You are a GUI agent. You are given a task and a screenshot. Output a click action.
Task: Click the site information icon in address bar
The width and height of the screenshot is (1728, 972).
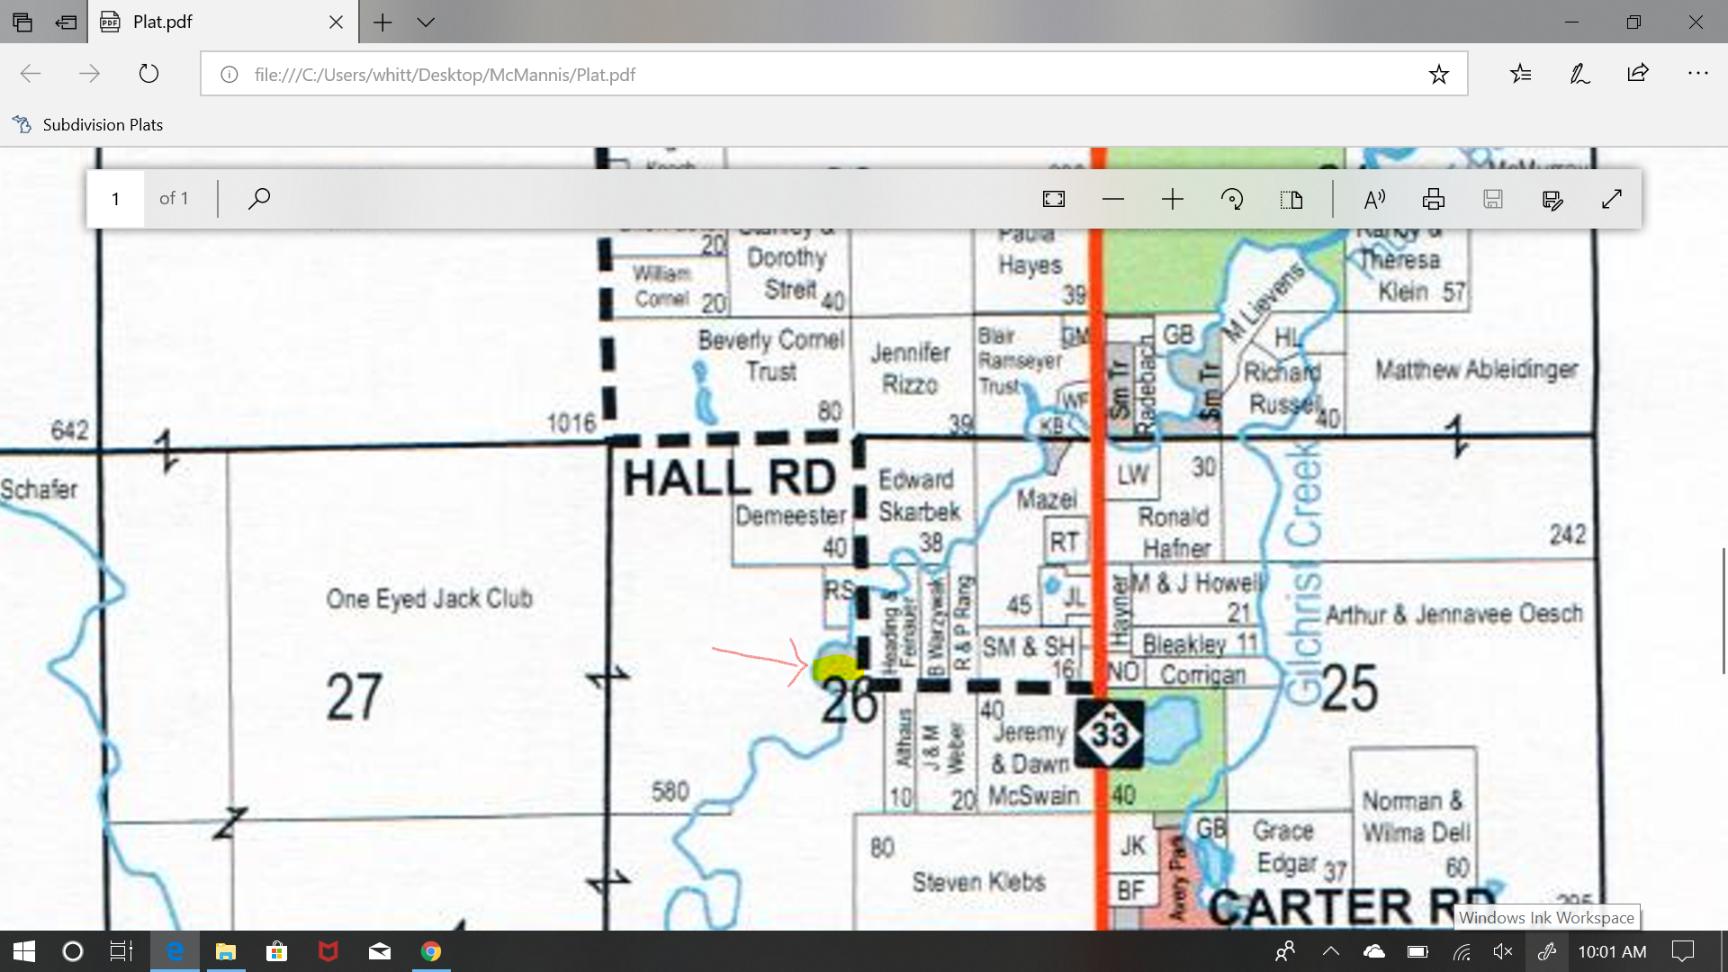tap(229, 74)
